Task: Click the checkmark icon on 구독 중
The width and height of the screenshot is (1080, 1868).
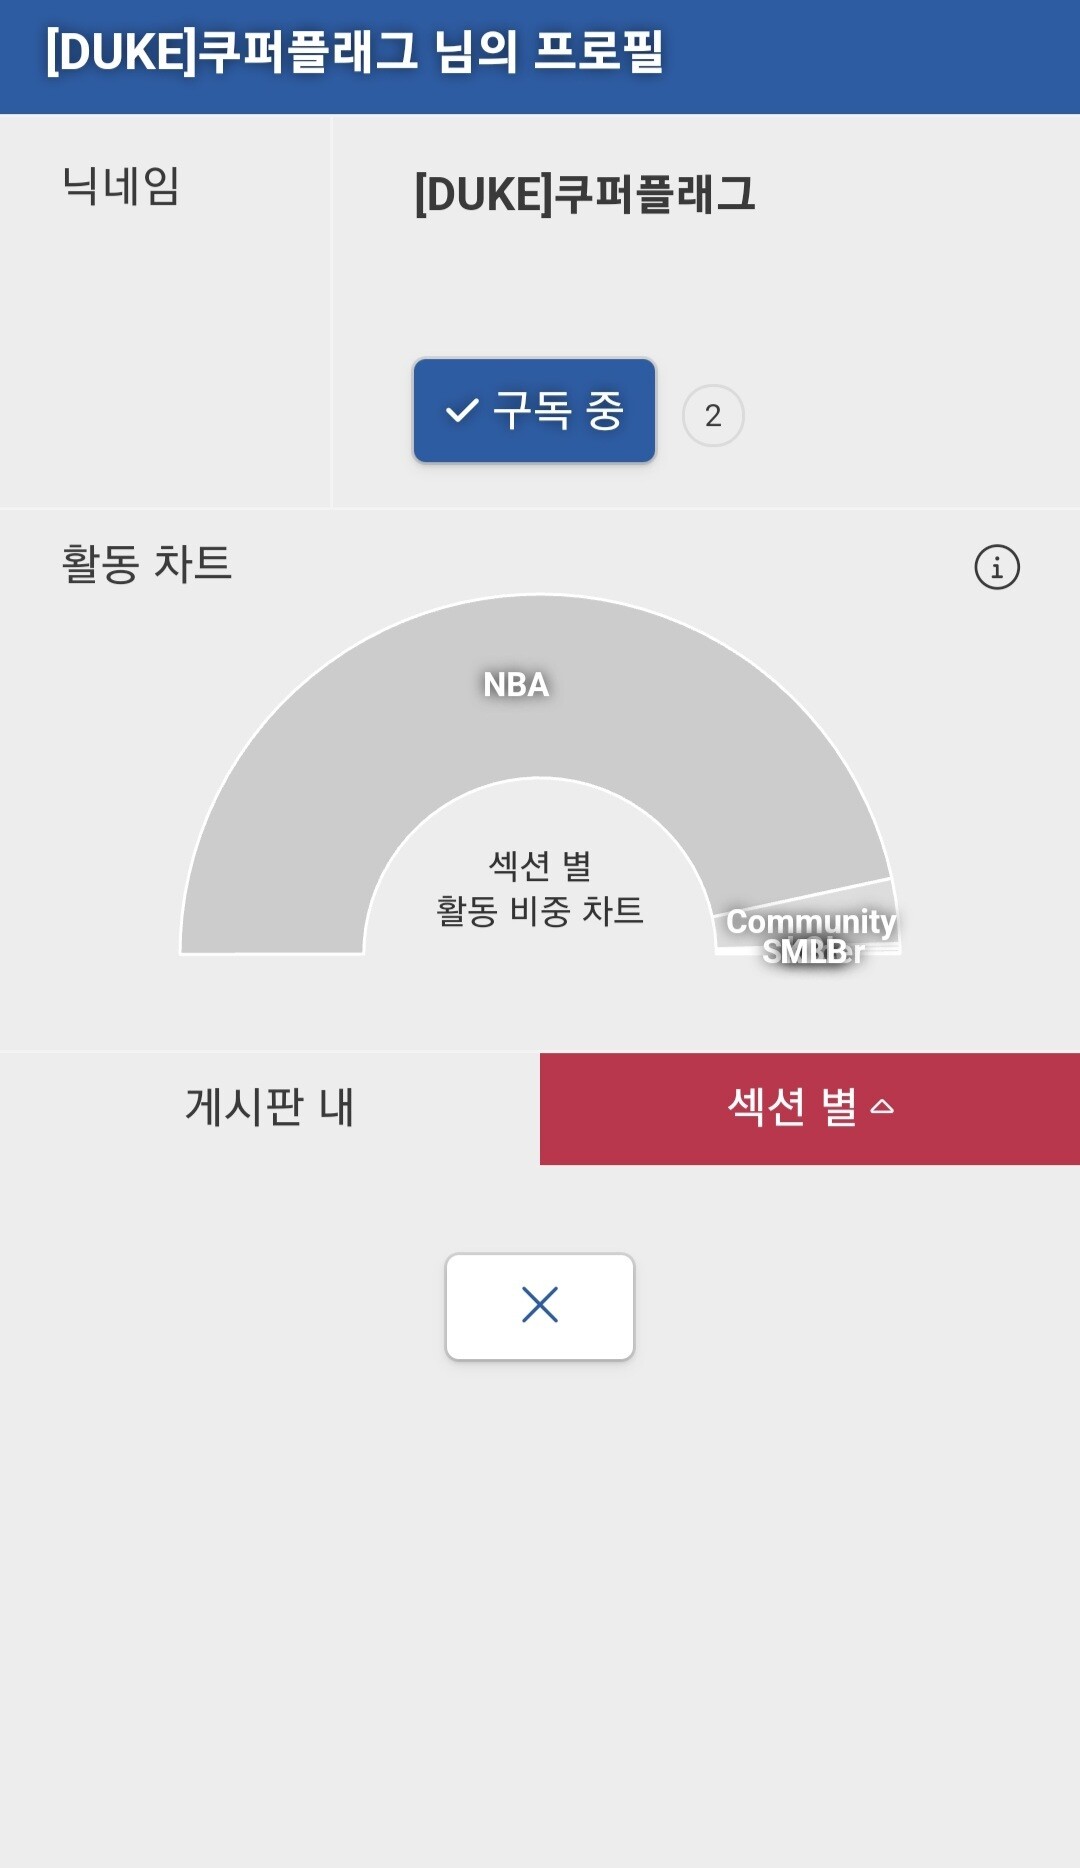Action: point(462,411)
